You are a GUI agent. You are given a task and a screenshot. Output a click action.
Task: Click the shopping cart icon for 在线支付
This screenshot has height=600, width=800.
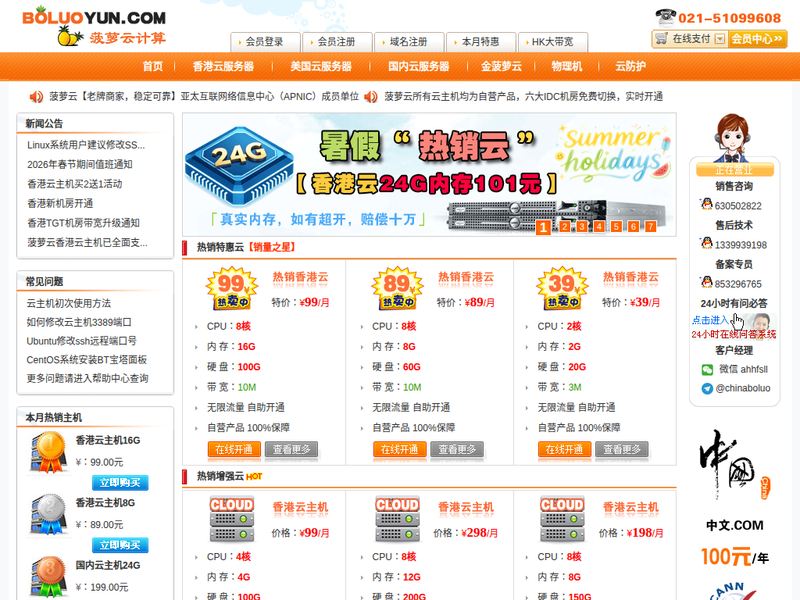point(661,38)
